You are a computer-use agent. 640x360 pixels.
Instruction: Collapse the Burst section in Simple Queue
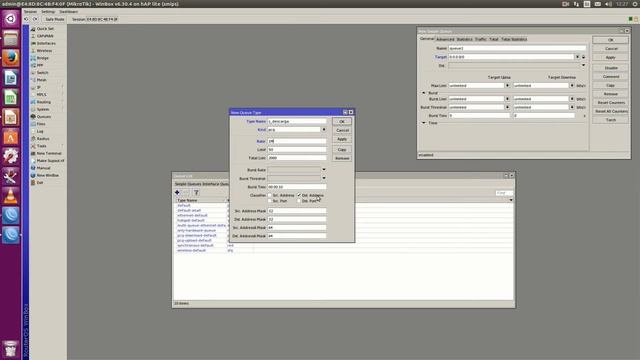(423, 93)
